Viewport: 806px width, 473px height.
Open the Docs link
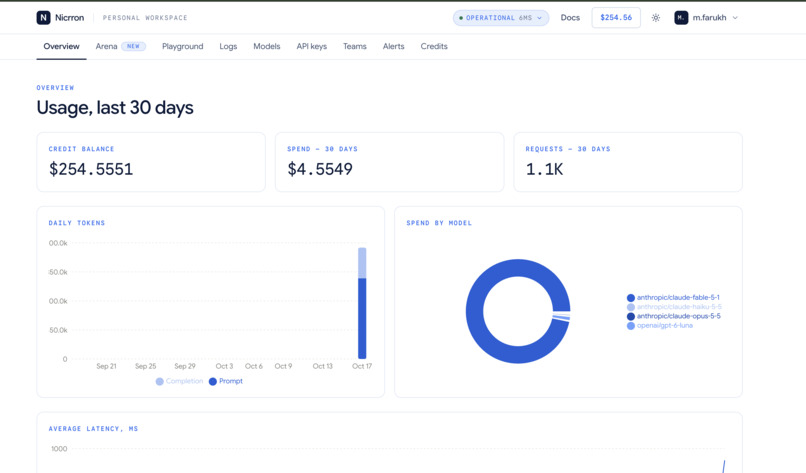tap(570, 17)
